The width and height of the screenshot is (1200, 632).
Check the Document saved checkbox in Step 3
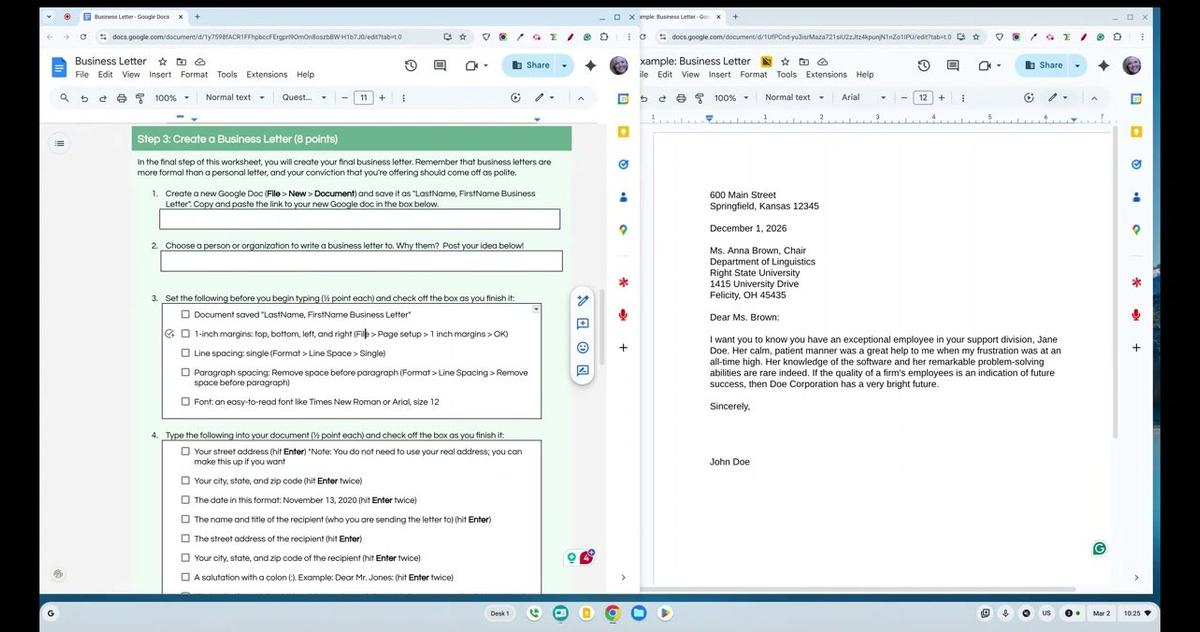(x=185, y=314)
